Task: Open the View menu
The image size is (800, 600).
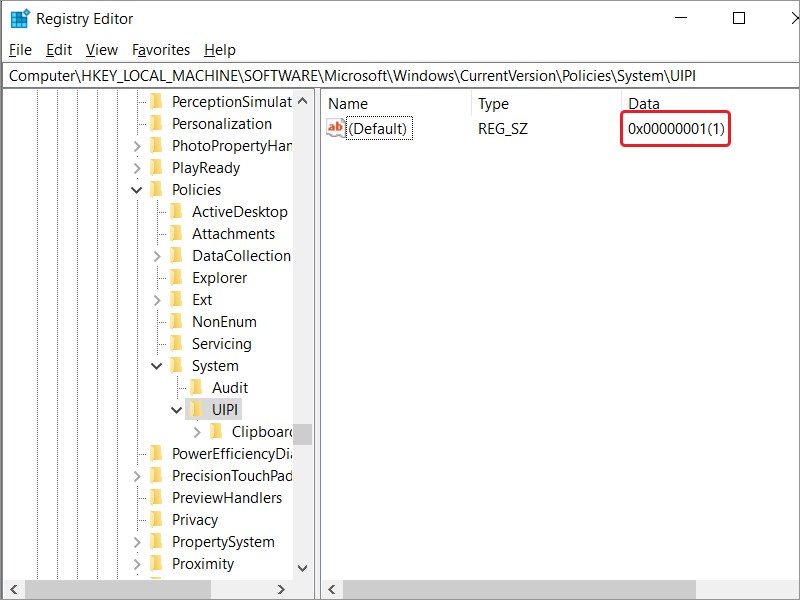Action: click(x=102, y=49)
